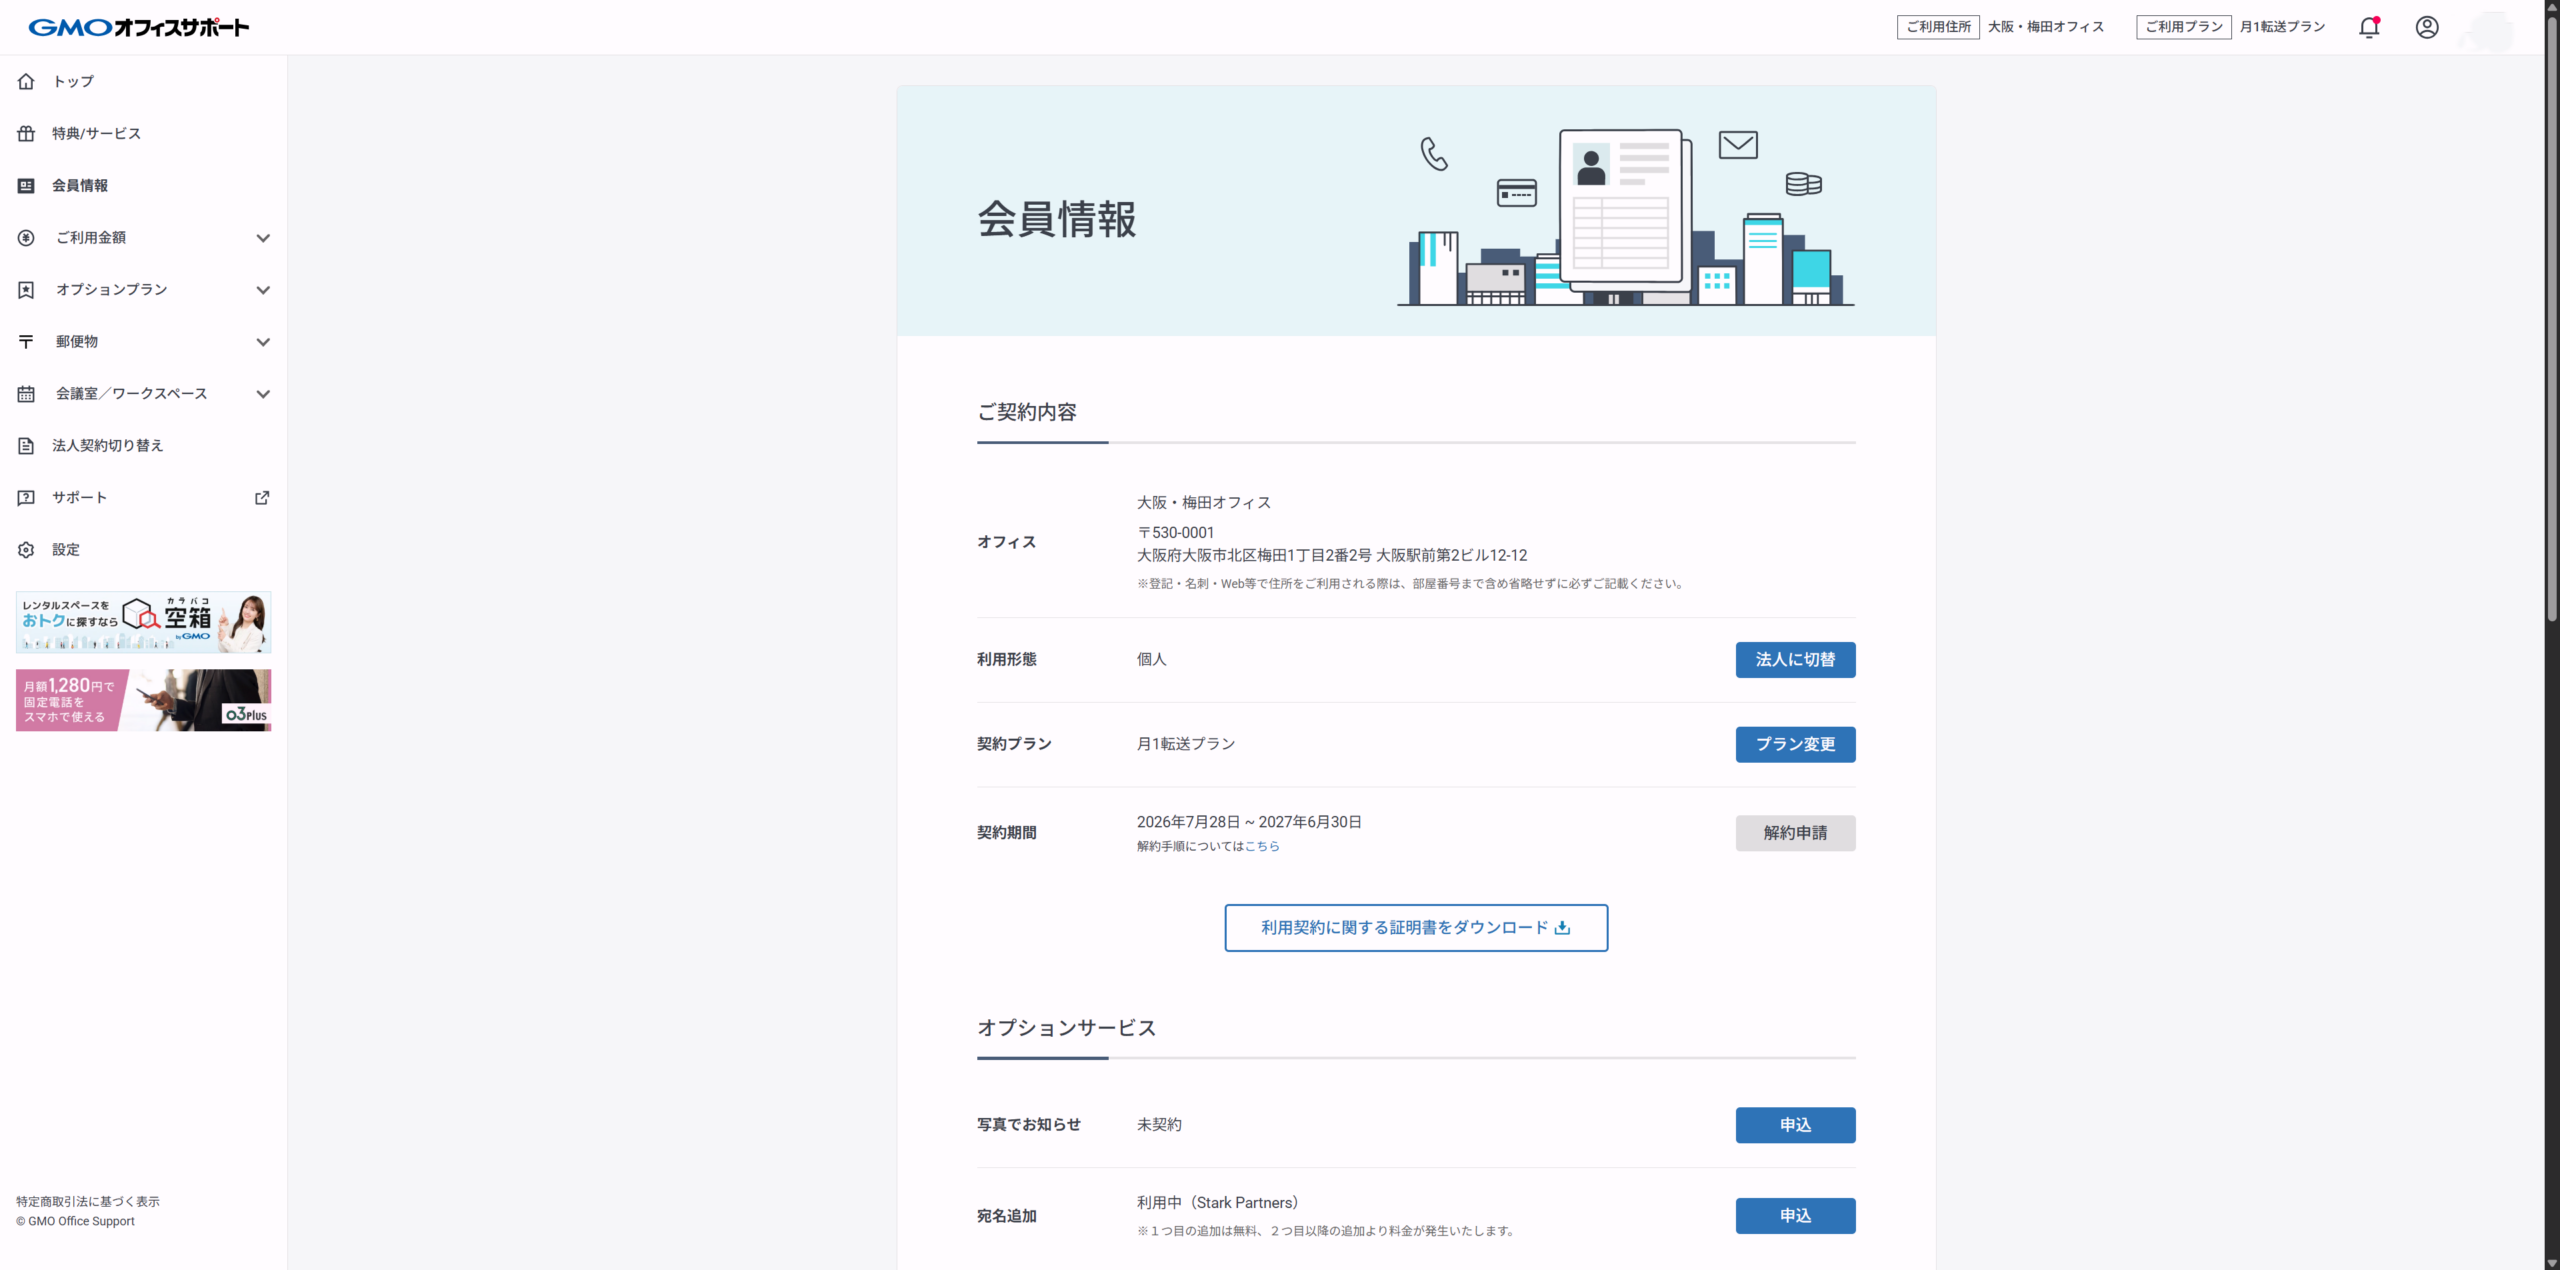Open the 空箱 rental space banner

pyautogui.click(x=143, y=621)
